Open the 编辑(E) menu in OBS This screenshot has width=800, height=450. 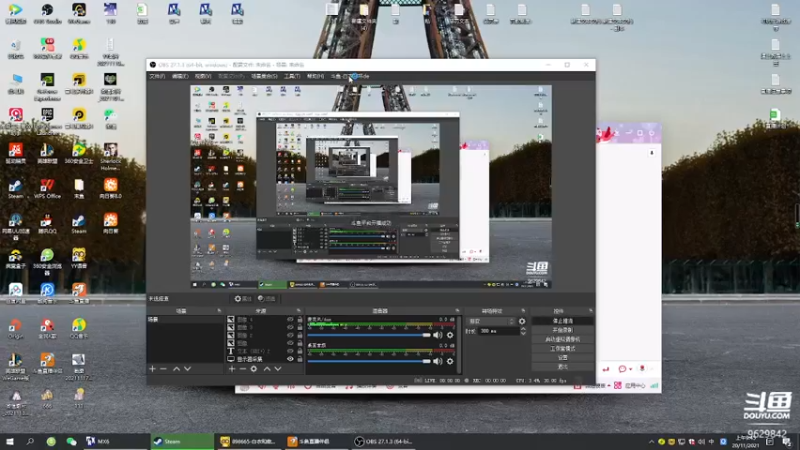pyautogui.click(x=180, y=77)
